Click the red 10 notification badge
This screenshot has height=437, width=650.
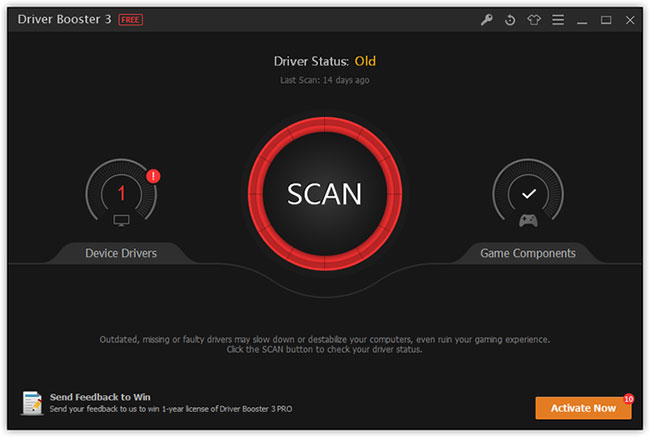click(628, 399)
